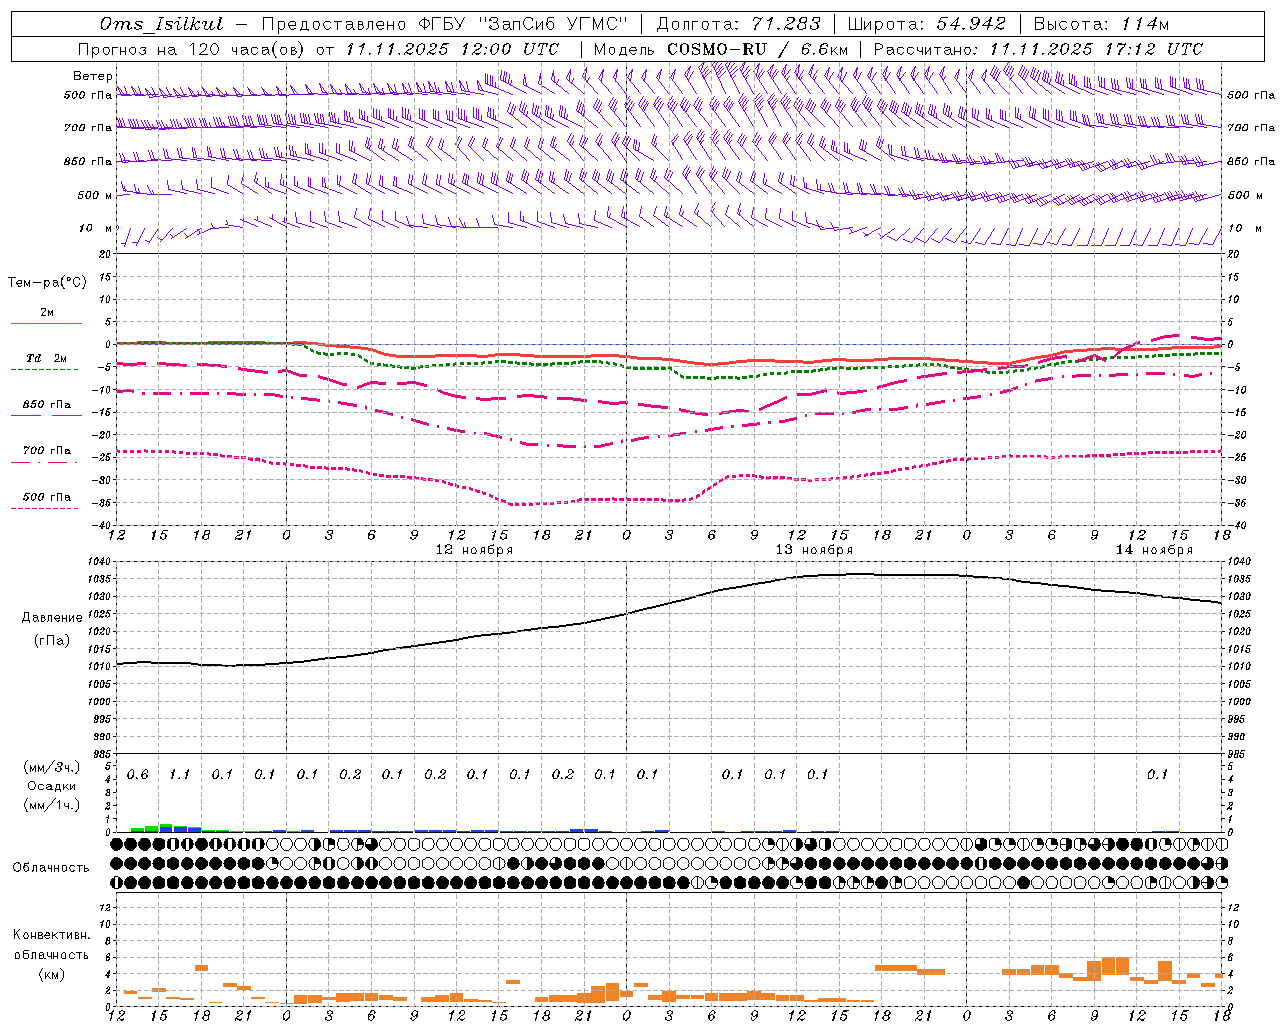Click the 'Конвективн.' convective cloud label
The image size is (1280, 1024).
click(52, 935)
